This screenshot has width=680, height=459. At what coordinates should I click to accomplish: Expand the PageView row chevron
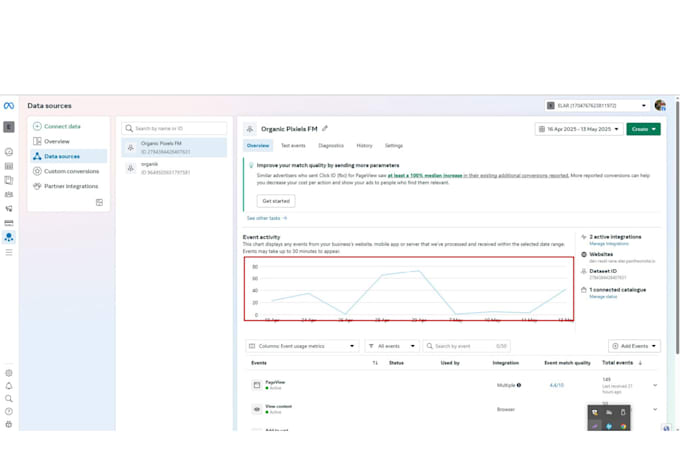click(655, 385)
